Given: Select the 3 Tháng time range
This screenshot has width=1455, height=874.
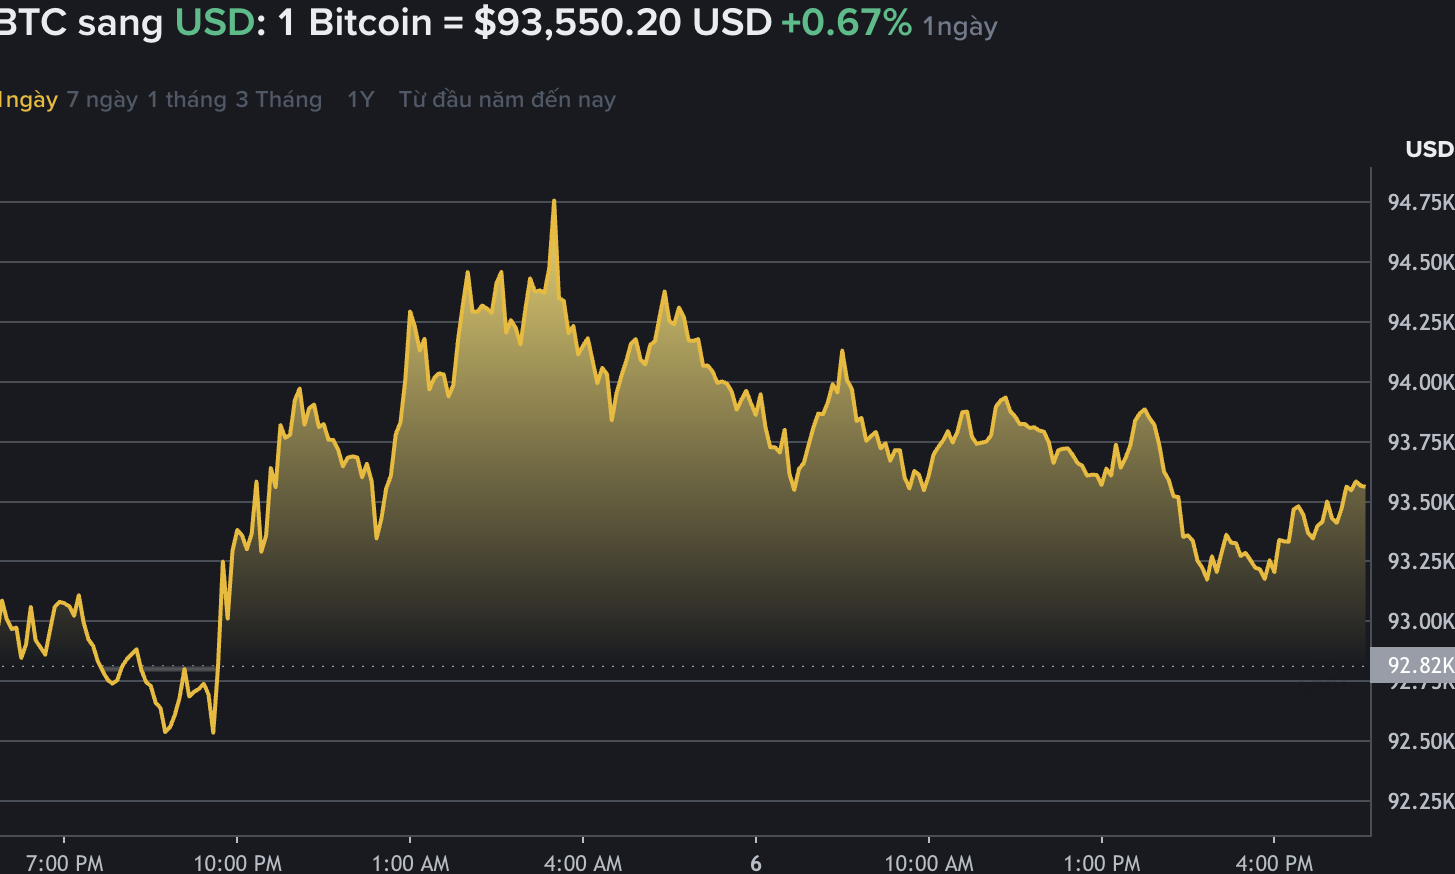Looking at the screenshot, I should pos(281,99).
